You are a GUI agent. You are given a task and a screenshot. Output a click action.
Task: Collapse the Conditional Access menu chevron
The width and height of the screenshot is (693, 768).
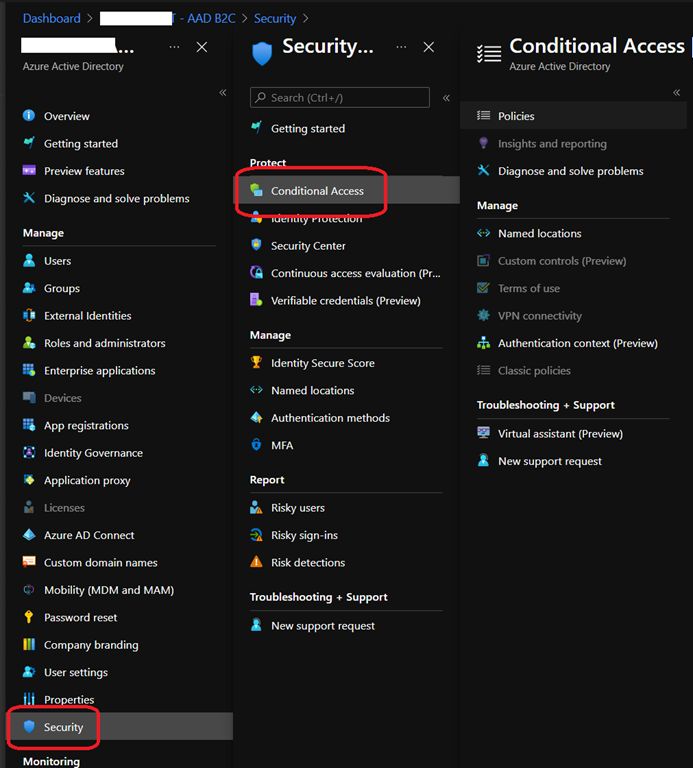[677, 93]
